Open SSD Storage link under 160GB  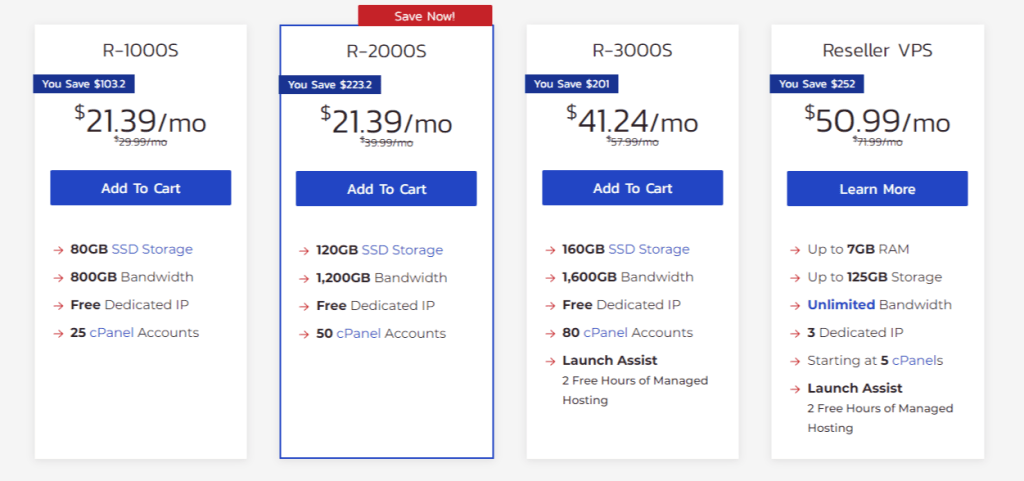pos(649,249)
